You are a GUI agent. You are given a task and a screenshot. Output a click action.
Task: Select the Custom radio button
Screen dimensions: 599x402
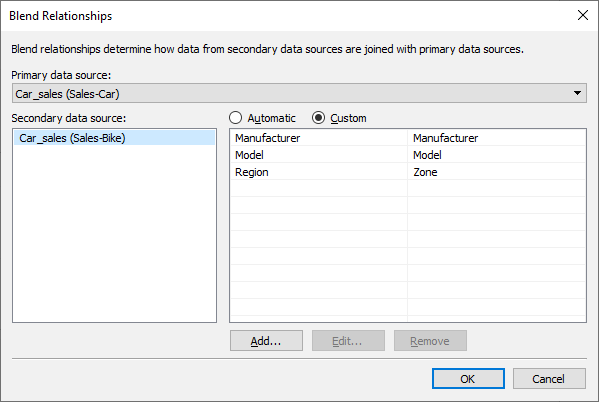point(318,118)
